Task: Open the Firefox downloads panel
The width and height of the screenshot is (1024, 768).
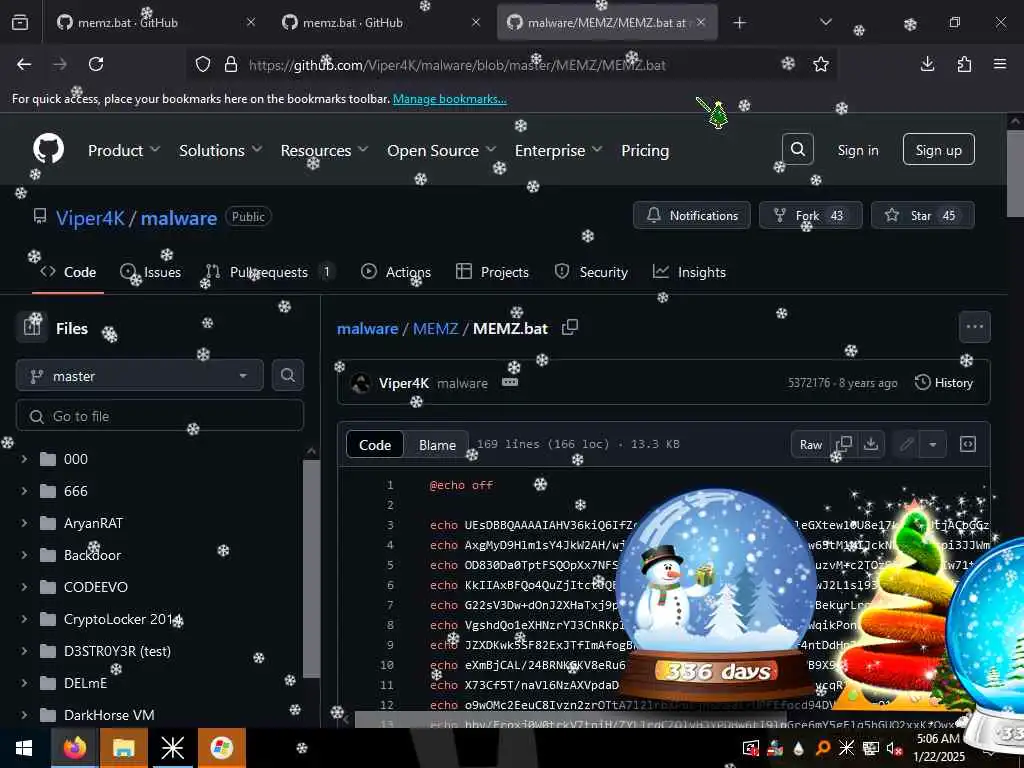Action: click(x=927, y=64)
